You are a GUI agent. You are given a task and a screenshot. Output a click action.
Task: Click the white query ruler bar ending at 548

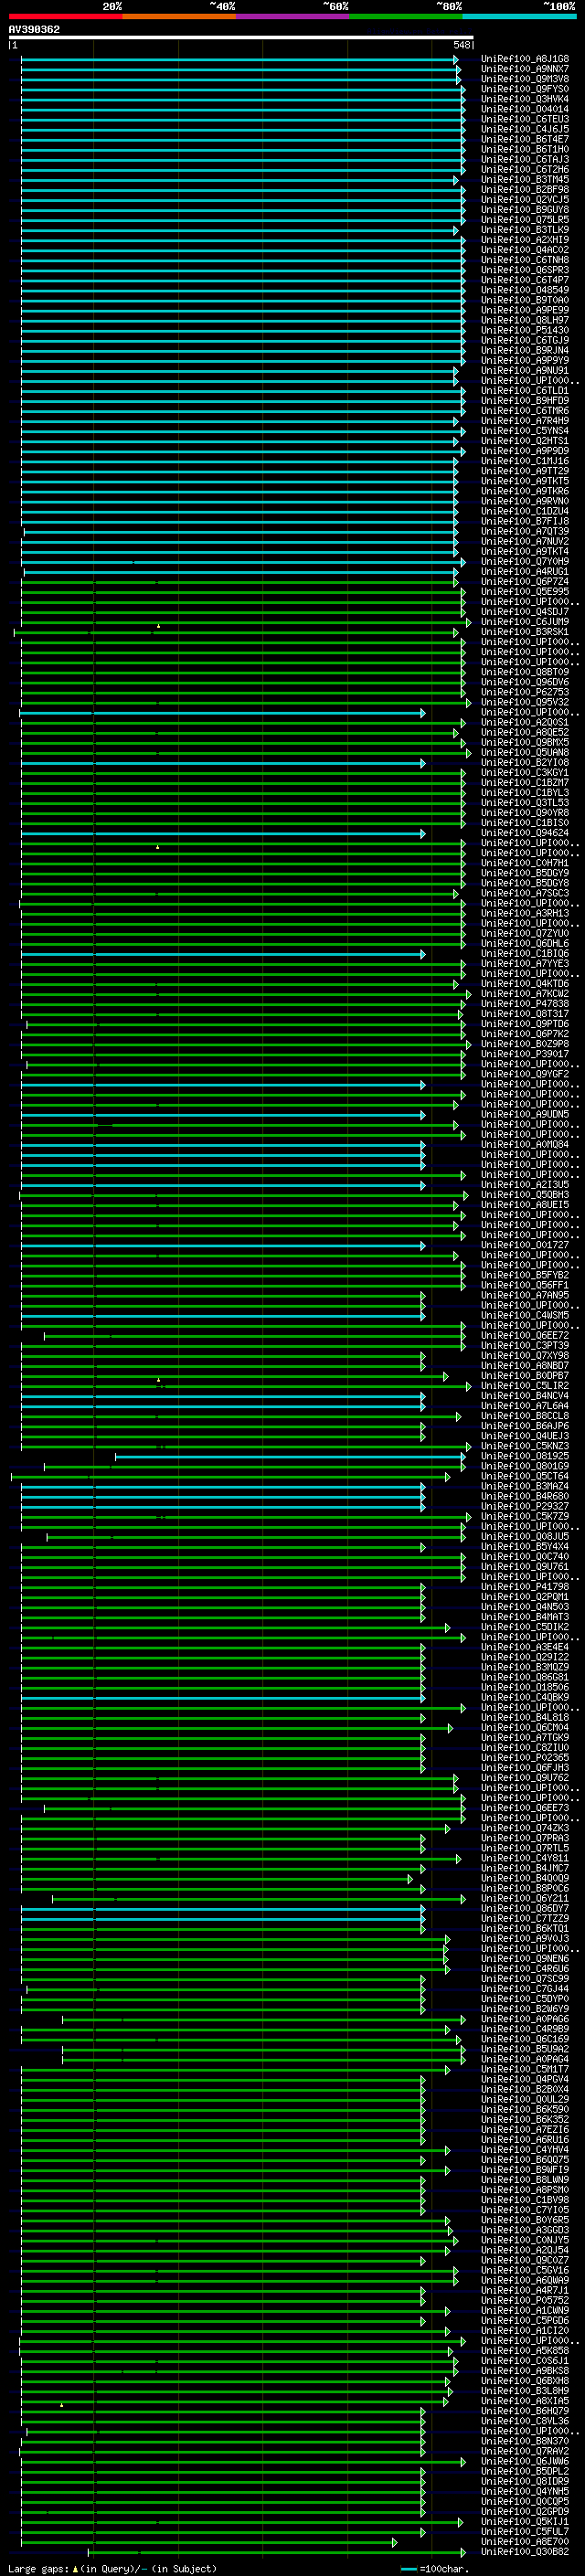click(241, 38)
